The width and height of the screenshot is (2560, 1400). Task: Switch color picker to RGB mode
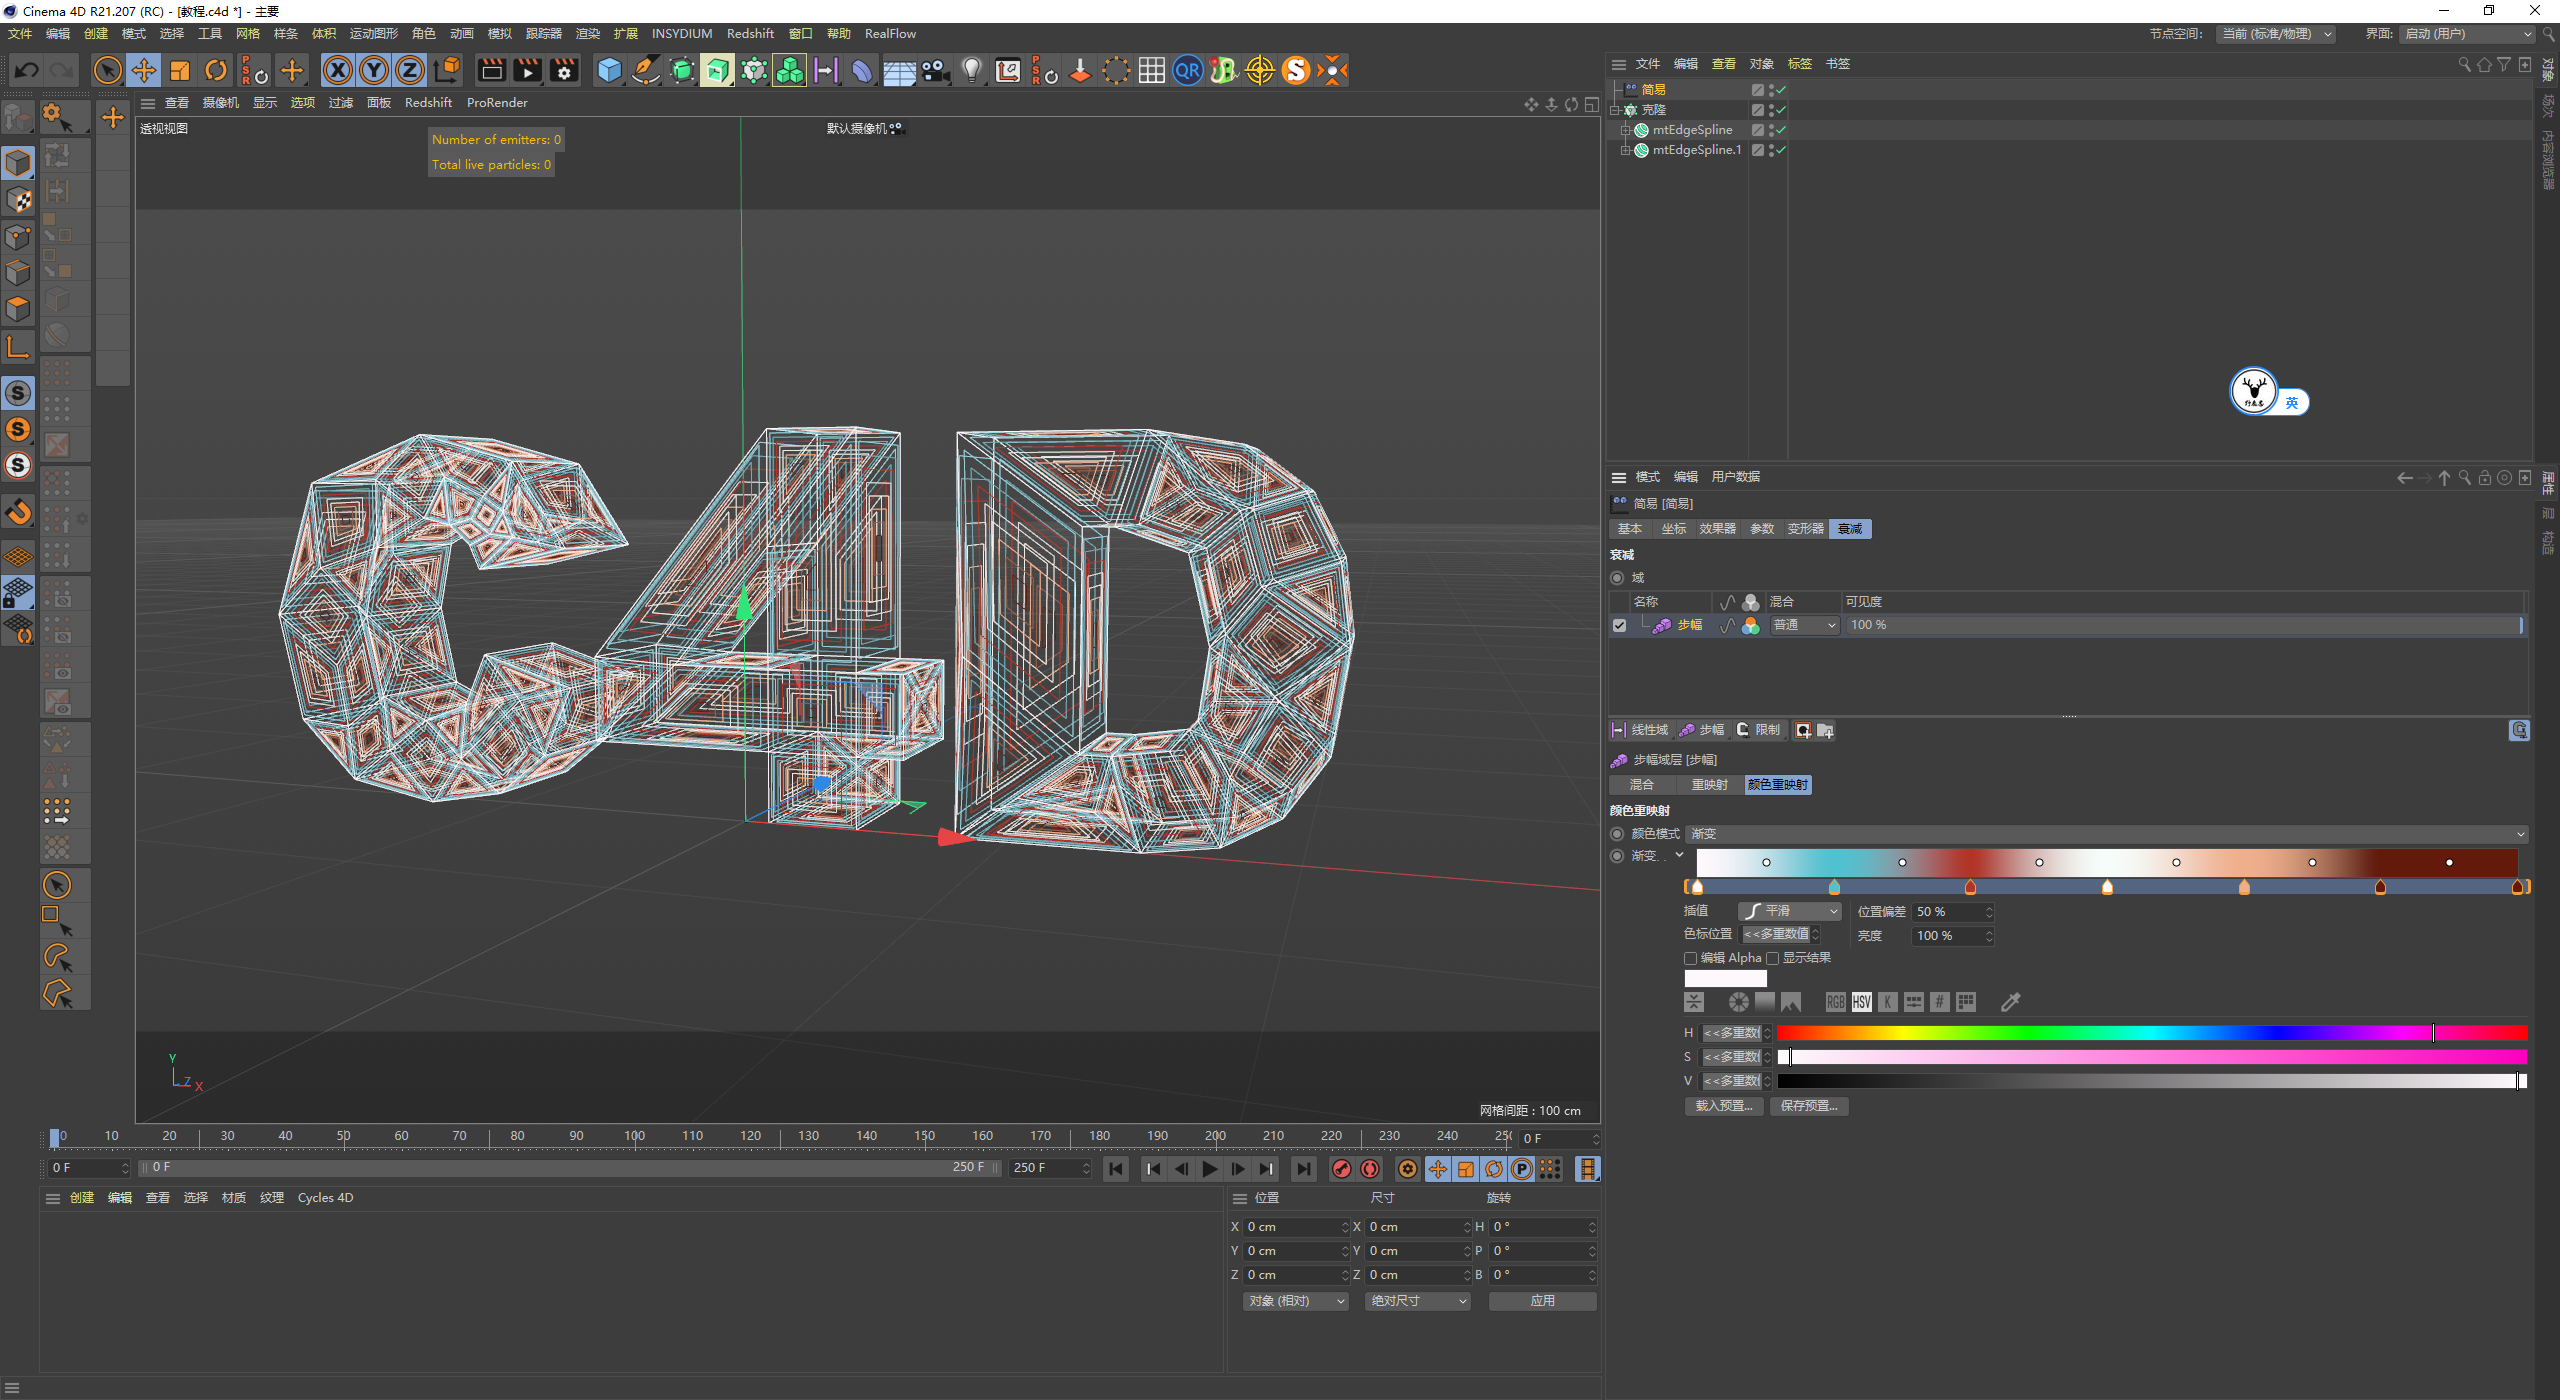pos(1835,1002)
